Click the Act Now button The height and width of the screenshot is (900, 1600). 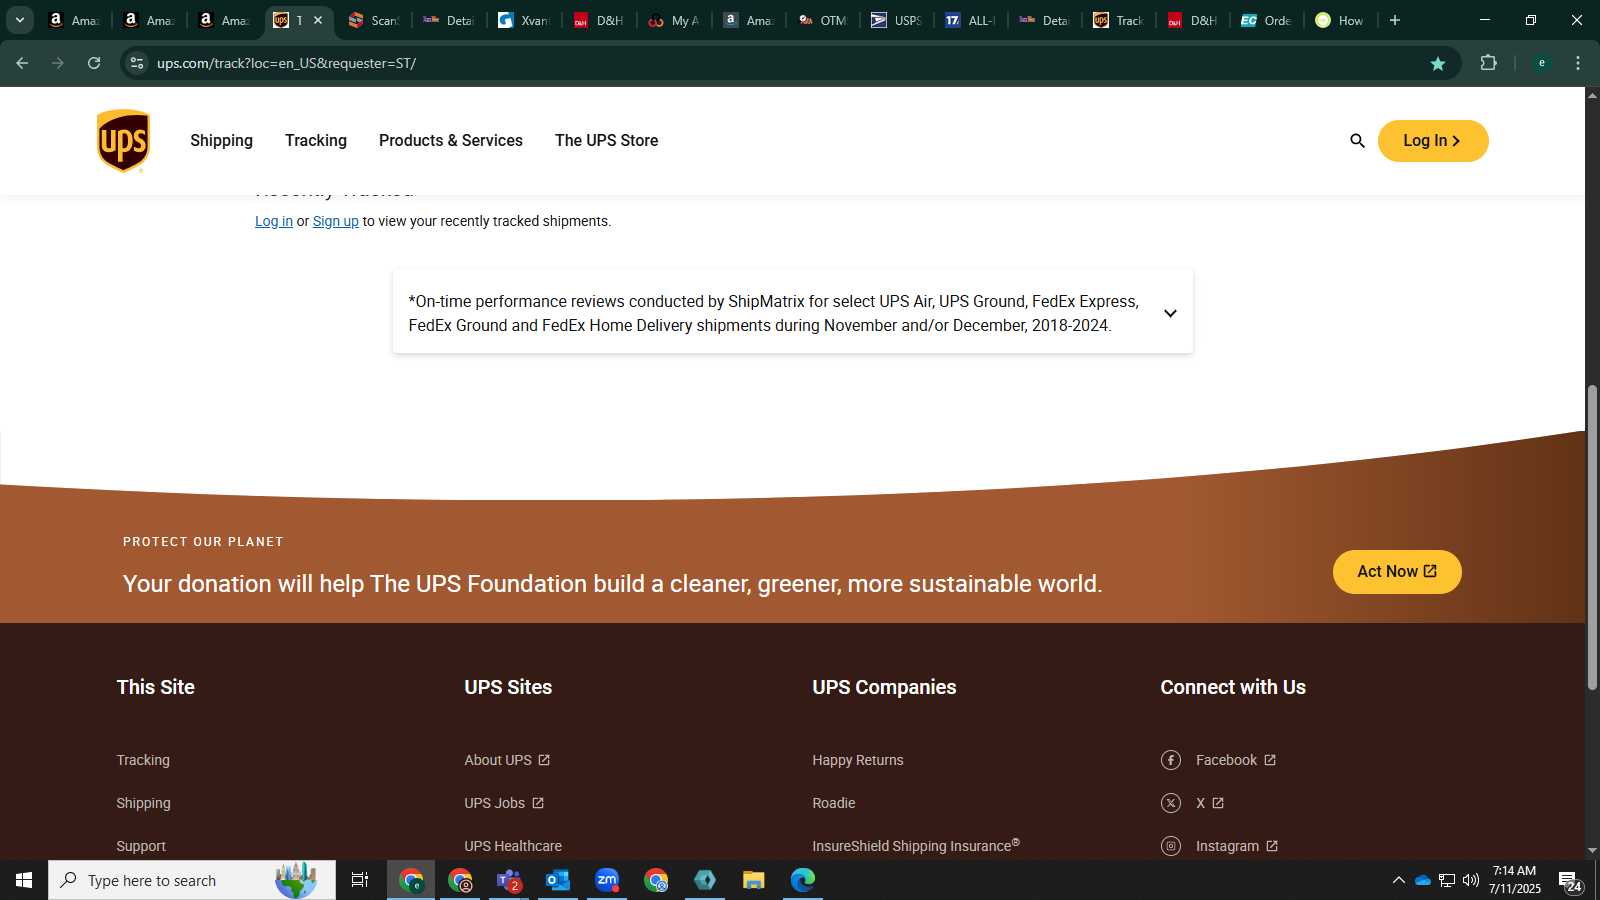pos(1397,572)
